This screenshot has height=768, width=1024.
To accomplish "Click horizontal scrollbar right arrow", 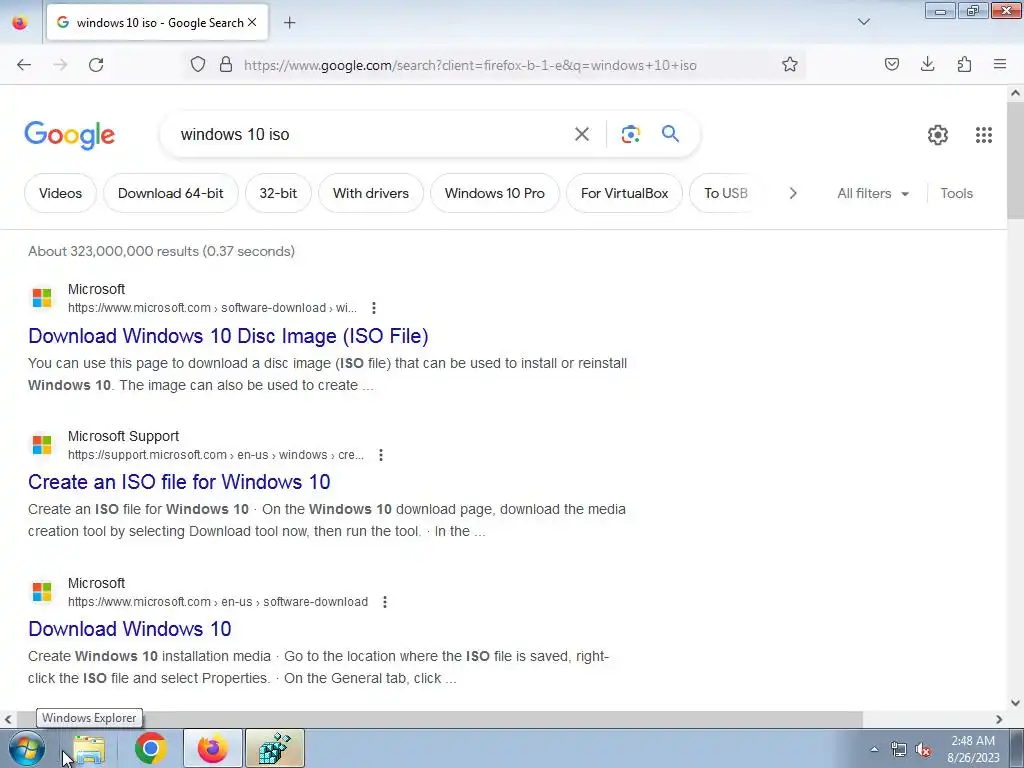I will pos(999,719).
